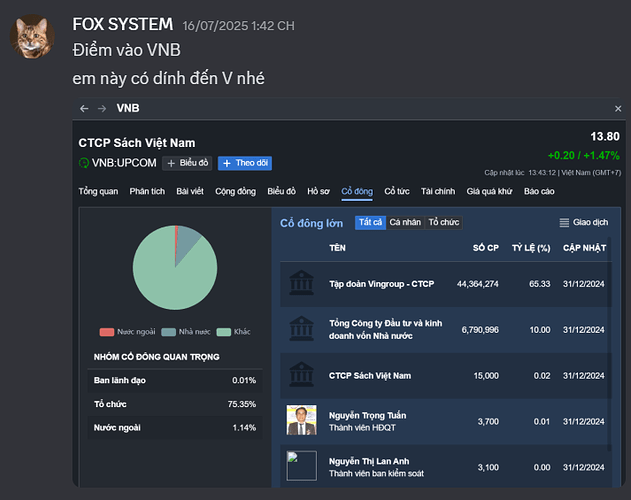Image resolution: width=631 pixels, height=500 pixels.
Task: Click the Khác green legend swatch
Action: (x=223, y=332)
